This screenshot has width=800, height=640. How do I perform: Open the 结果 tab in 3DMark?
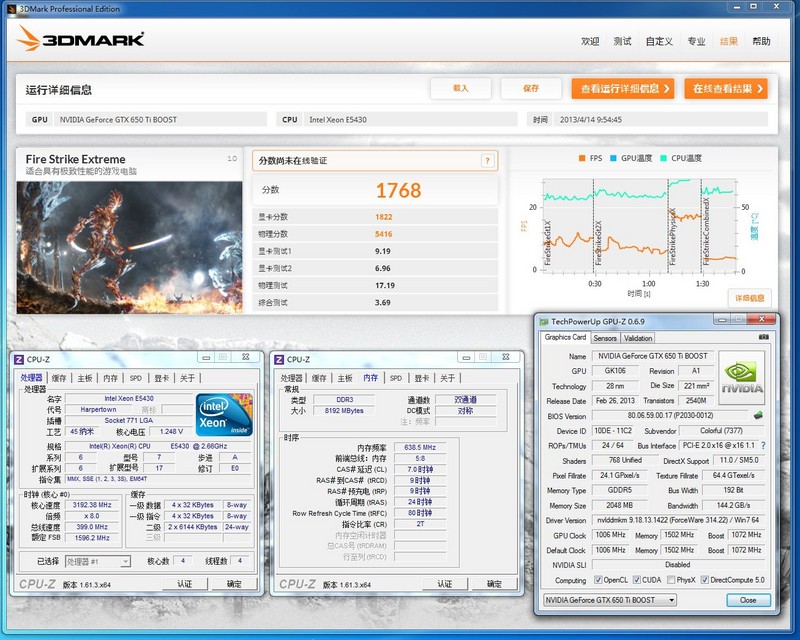click(x=729, y=41)
